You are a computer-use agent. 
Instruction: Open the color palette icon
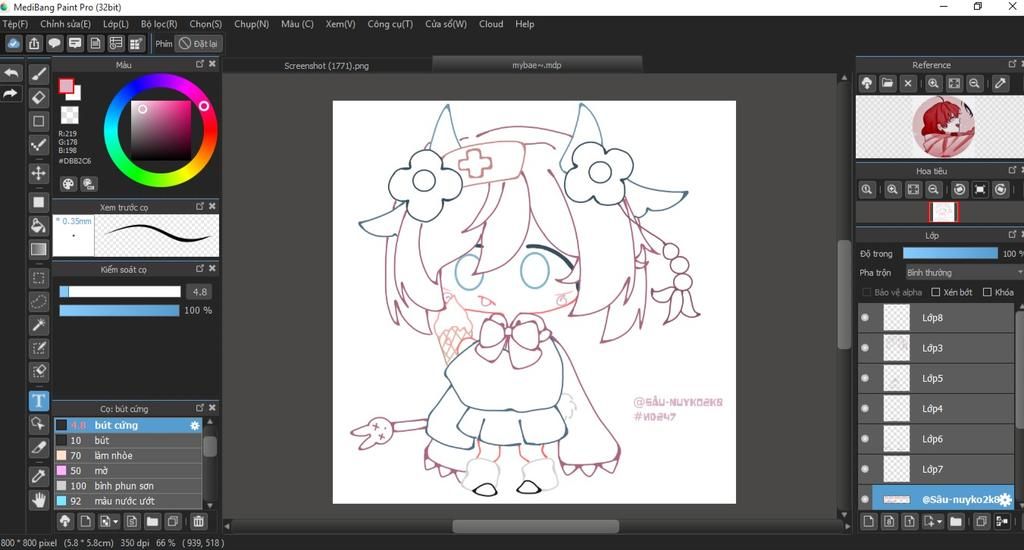pos(68,184)
